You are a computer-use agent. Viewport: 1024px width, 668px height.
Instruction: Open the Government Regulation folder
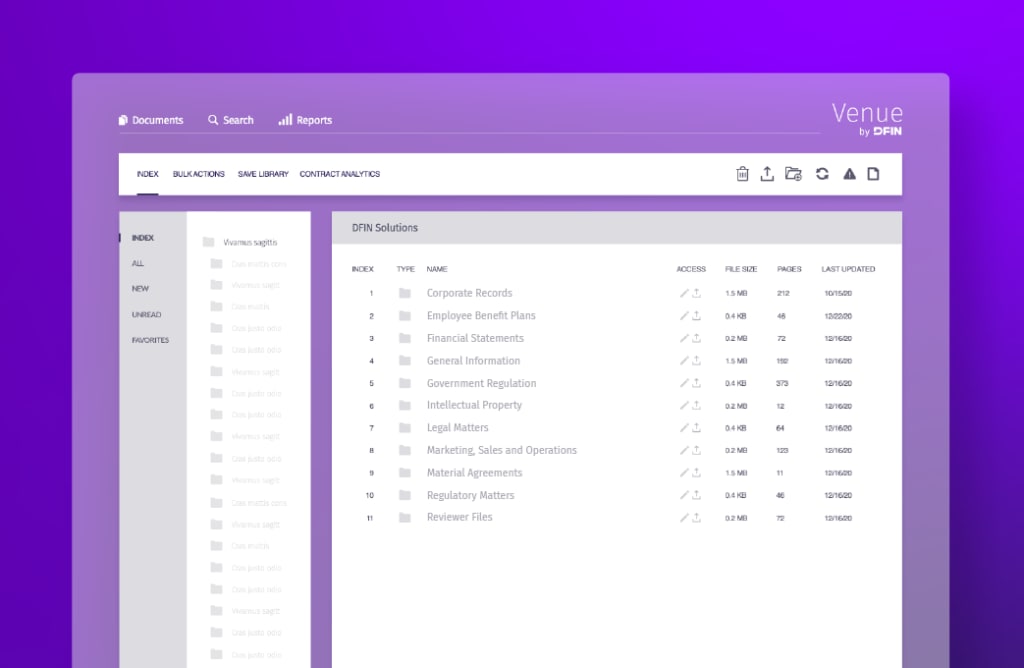tap(481, 383)
